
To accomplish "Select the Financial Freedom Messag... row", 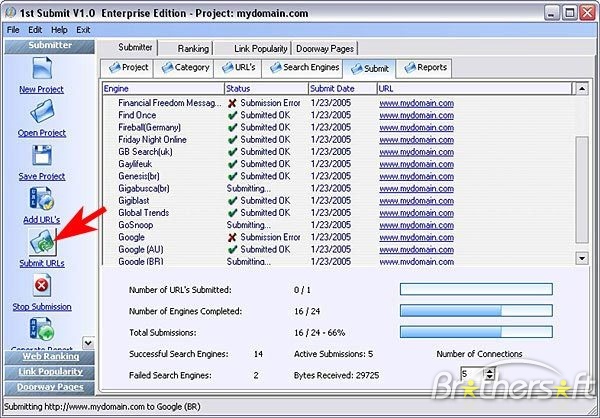I will click(339, 103).
